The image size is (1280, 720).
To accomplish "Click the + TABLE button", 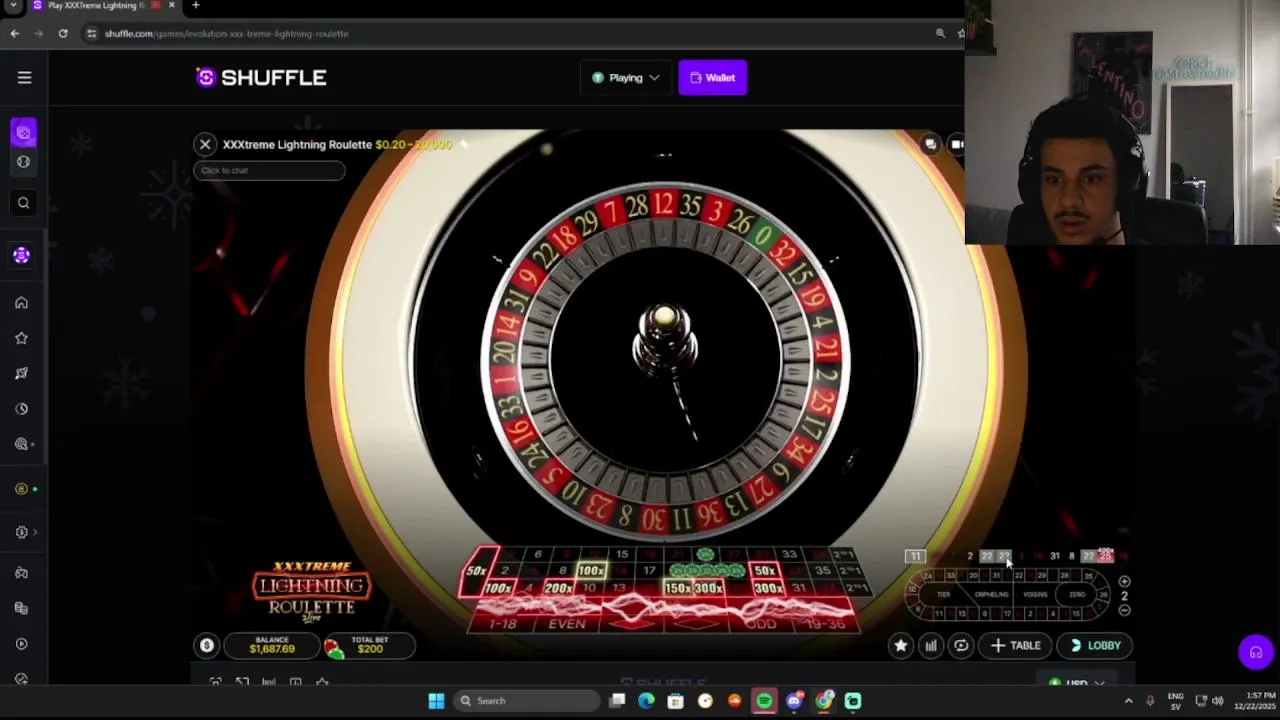I will pyautogui.click(x=1015, y=646).
